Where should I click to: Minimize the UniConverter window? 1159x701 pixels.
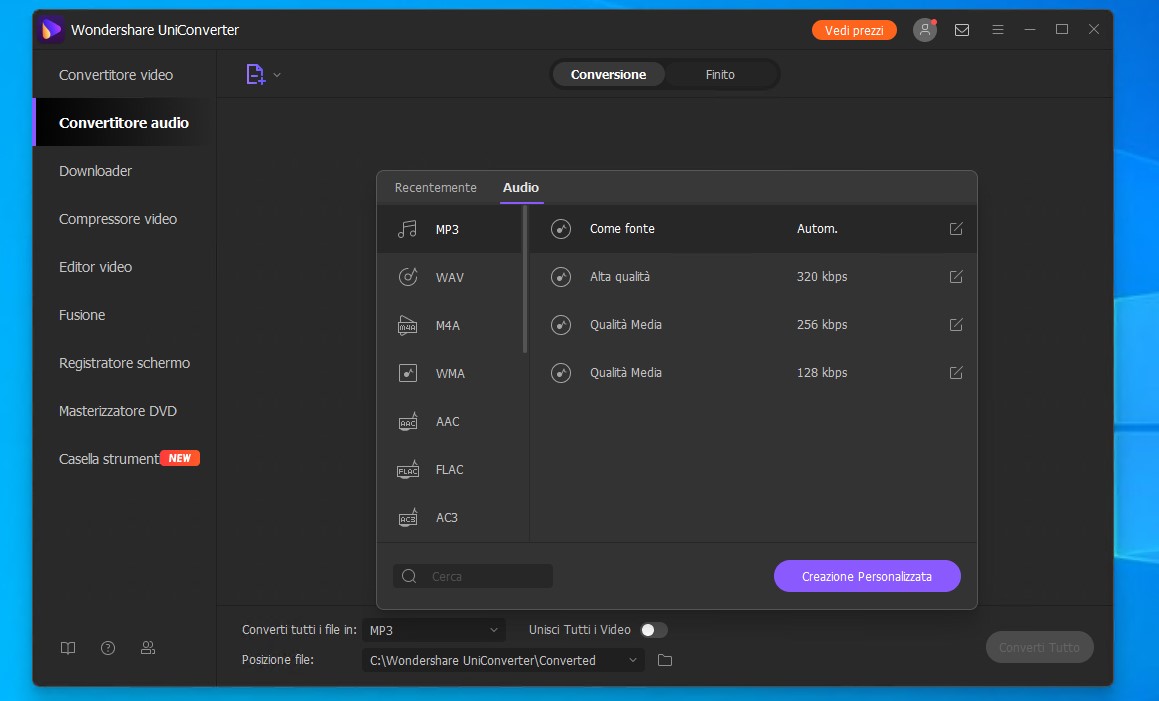(x=1030, y=30)
